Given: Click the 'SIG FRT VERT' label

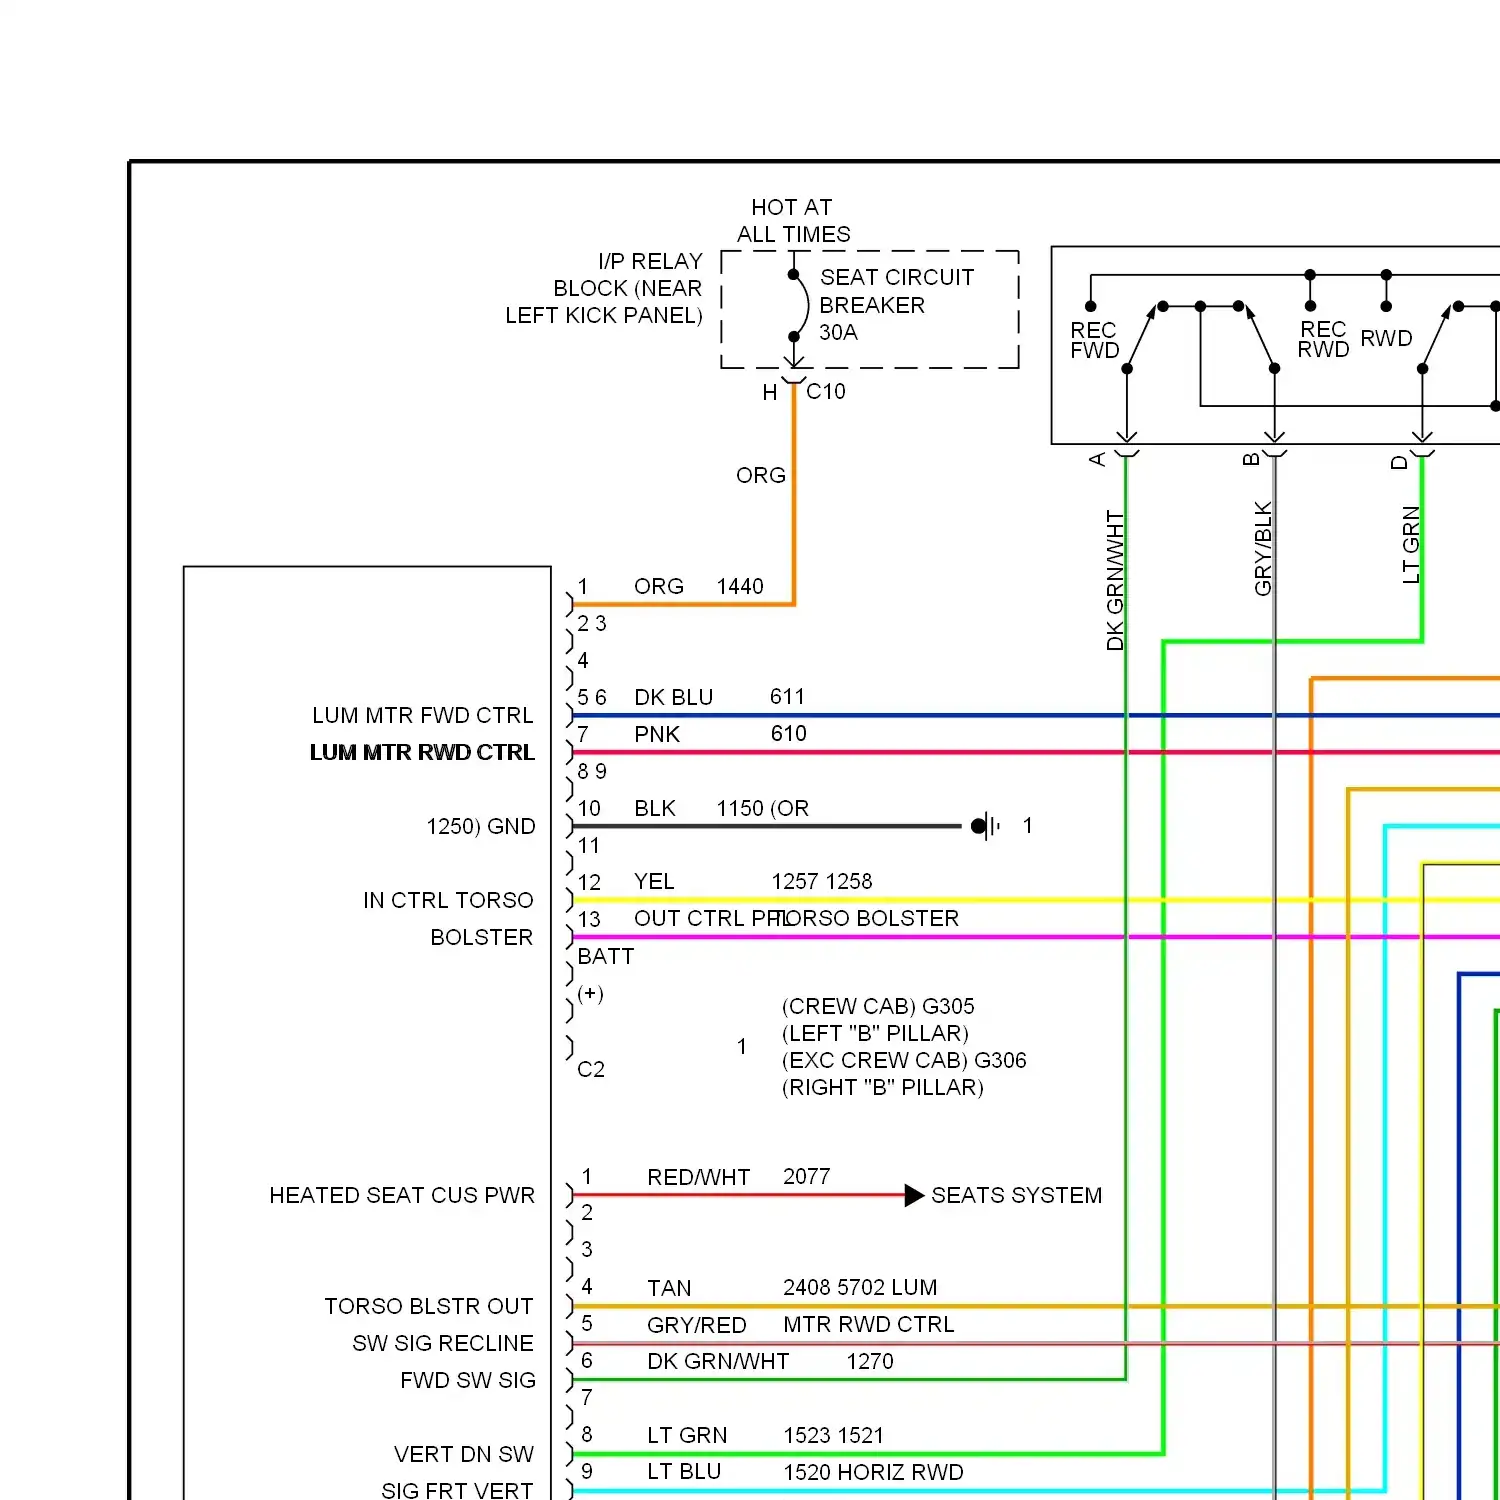Looking at the screenshot, I should pyautogui.click(x=457, y=1491).
